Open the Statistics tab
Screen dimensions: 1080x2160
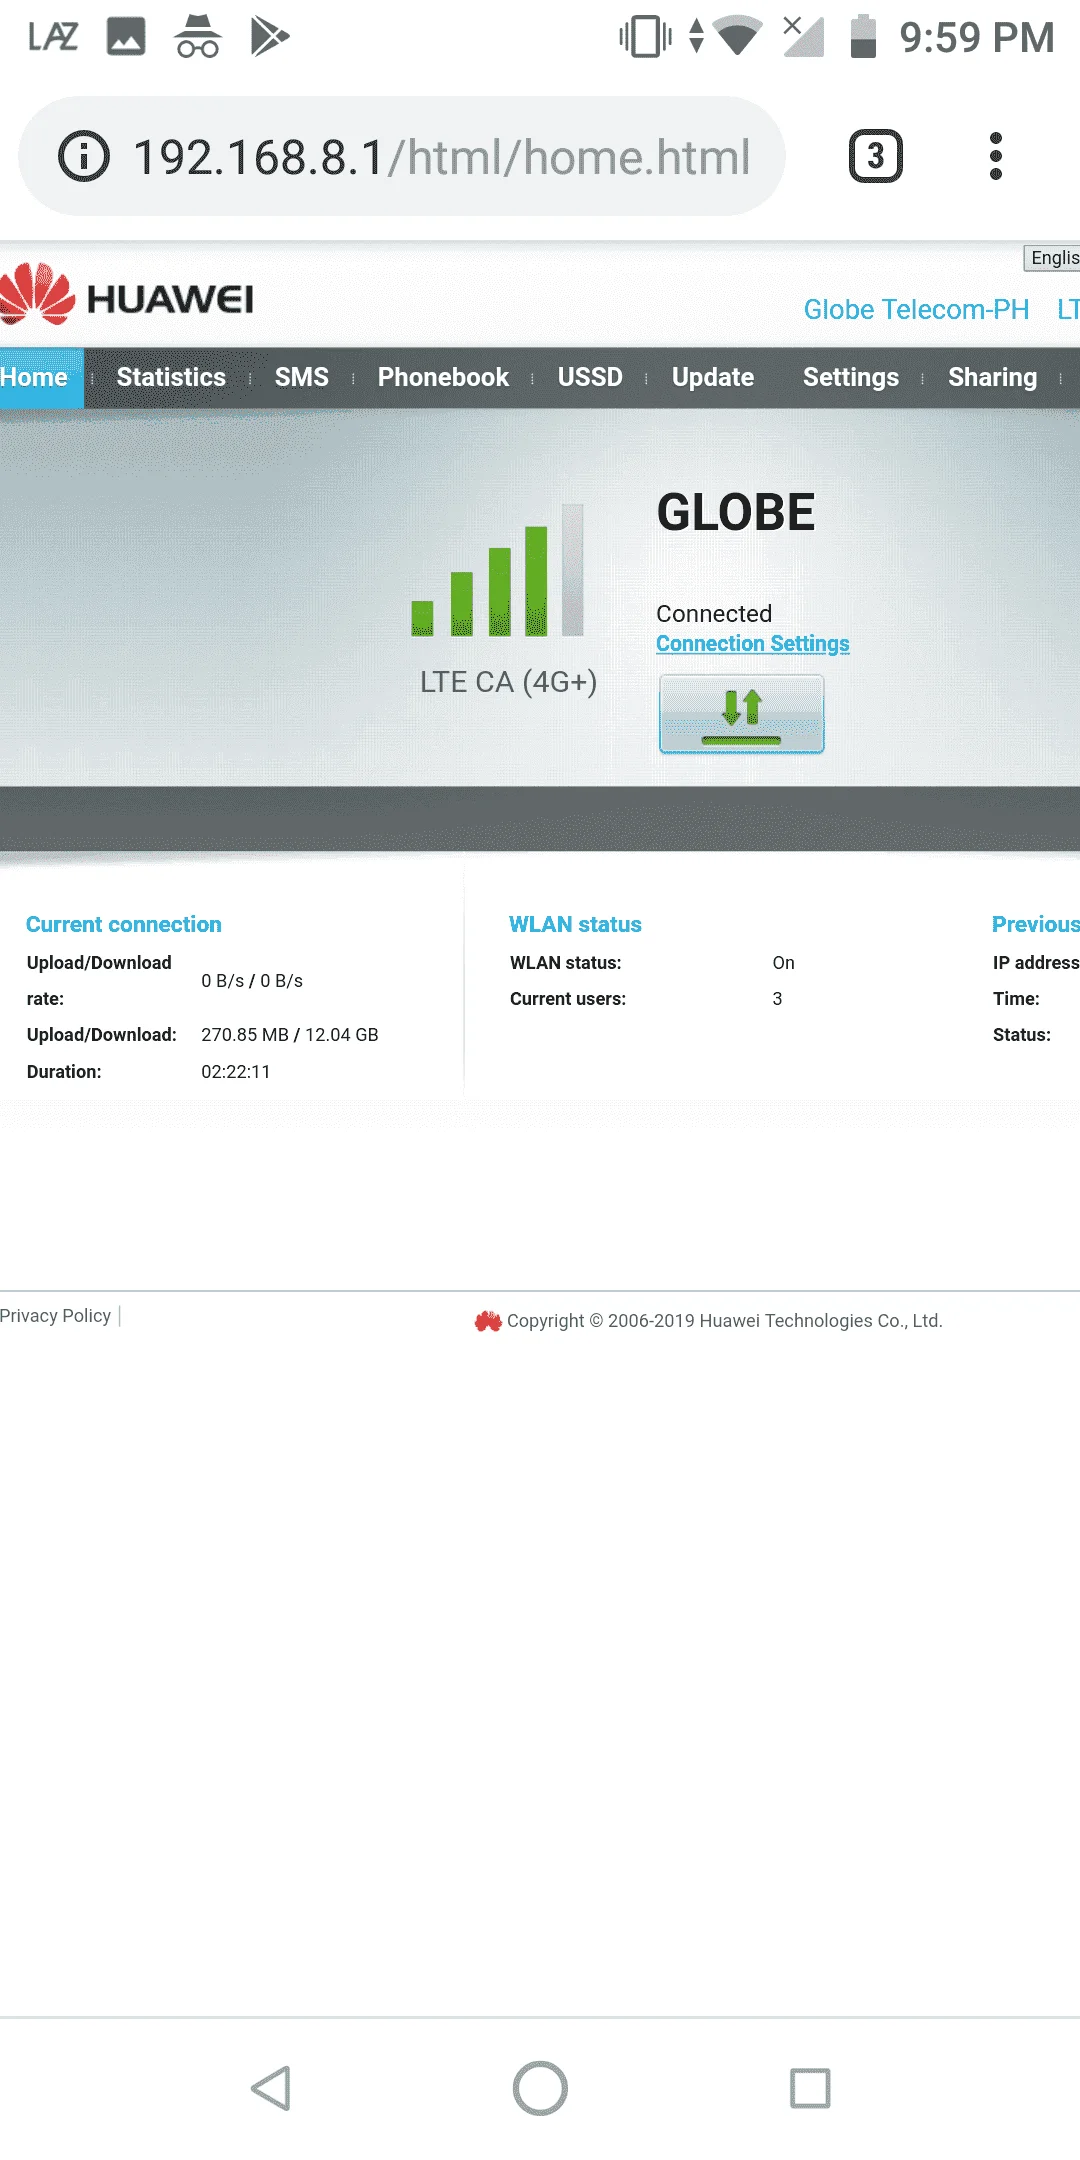point(171,378)
